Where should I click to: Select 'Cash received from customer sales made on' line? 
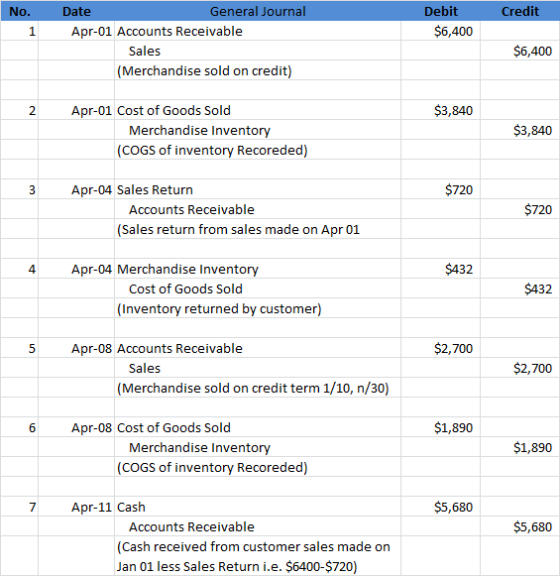click(254, 547)
